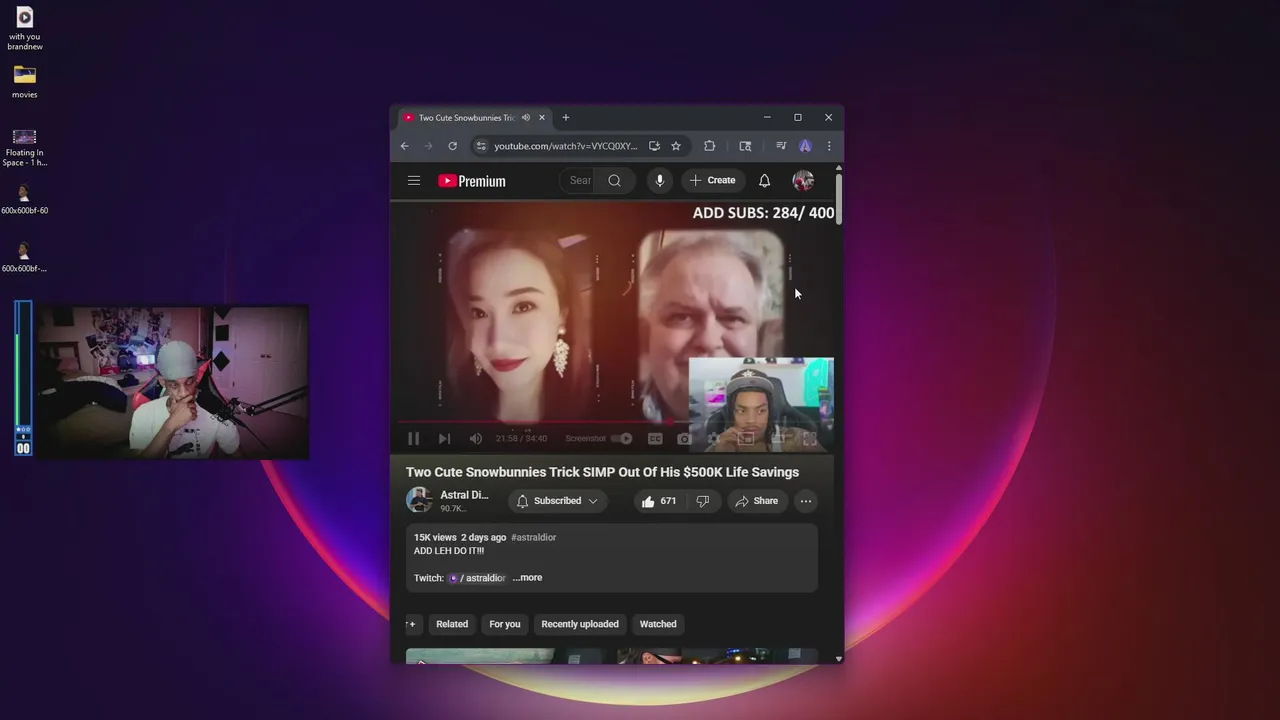Install app icon in address bar
This screenshot has height=720, width=1280.
(x=654, y=146)
